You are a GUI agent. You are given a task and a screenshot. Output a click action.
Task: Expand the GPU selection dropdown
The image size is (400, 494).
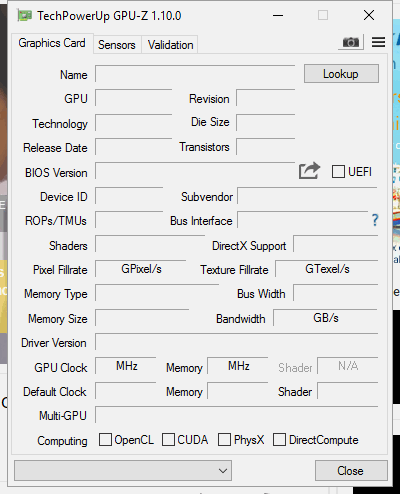coord(123,471)
